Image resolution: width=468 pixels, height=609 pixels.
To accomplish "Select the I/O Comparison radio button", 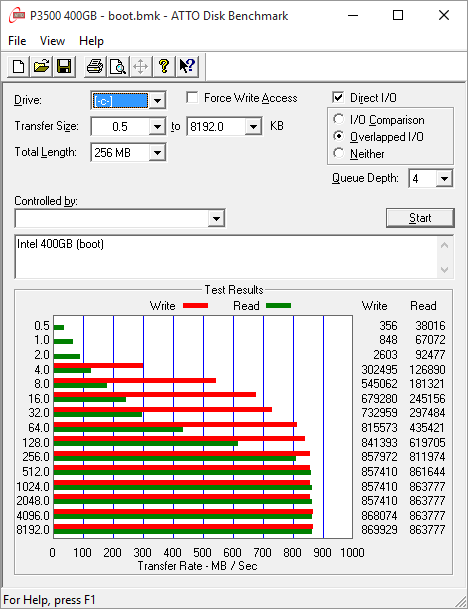I will [x=339, y=119].
